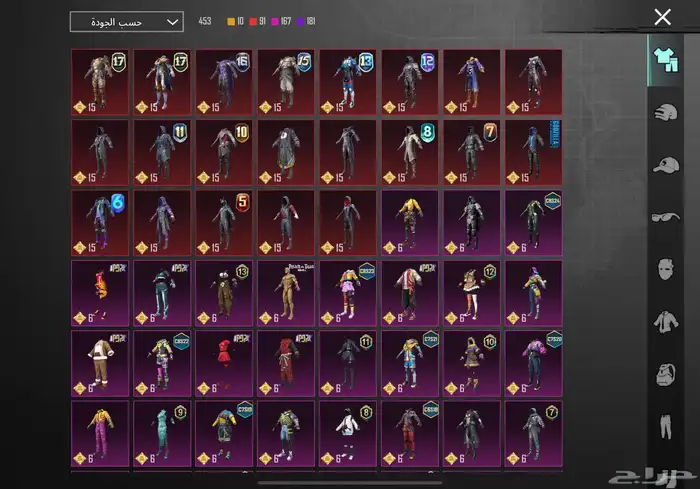Viewport: 700px width, 489px height.
Task: Select the first outfit with badge 17
Action: tap(100, 82)
